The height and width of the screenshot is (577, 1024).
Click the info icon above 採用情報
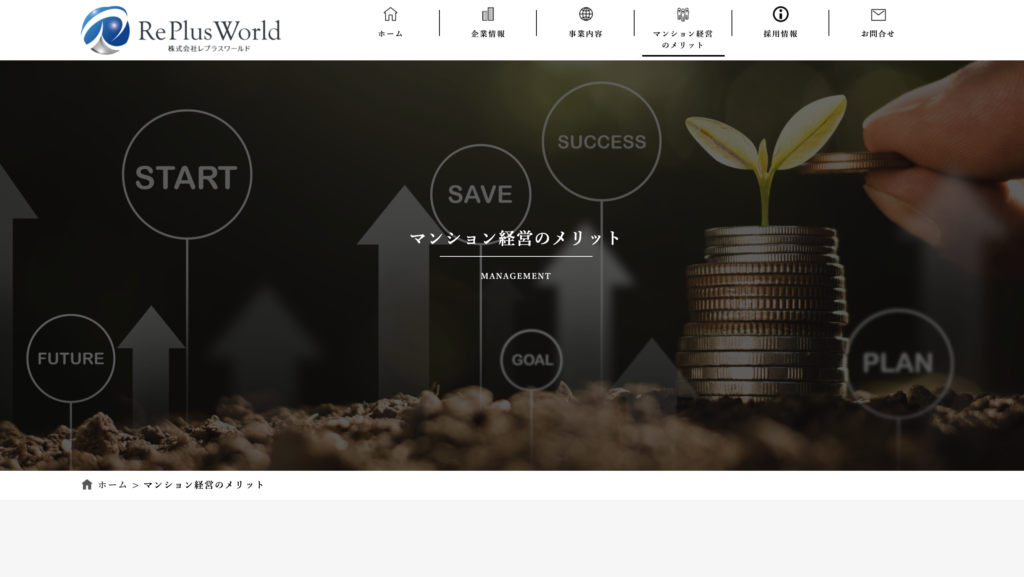780,15
